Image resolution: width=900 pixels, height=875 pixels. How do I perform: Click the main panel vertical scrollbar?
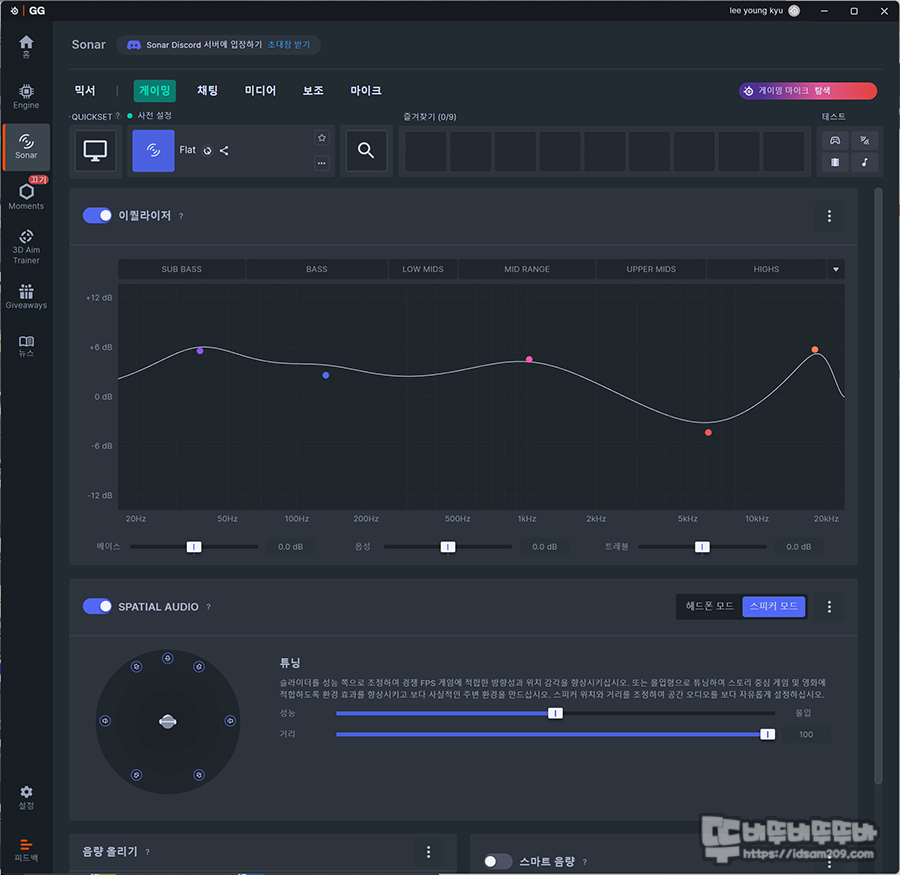pos(878,486)
